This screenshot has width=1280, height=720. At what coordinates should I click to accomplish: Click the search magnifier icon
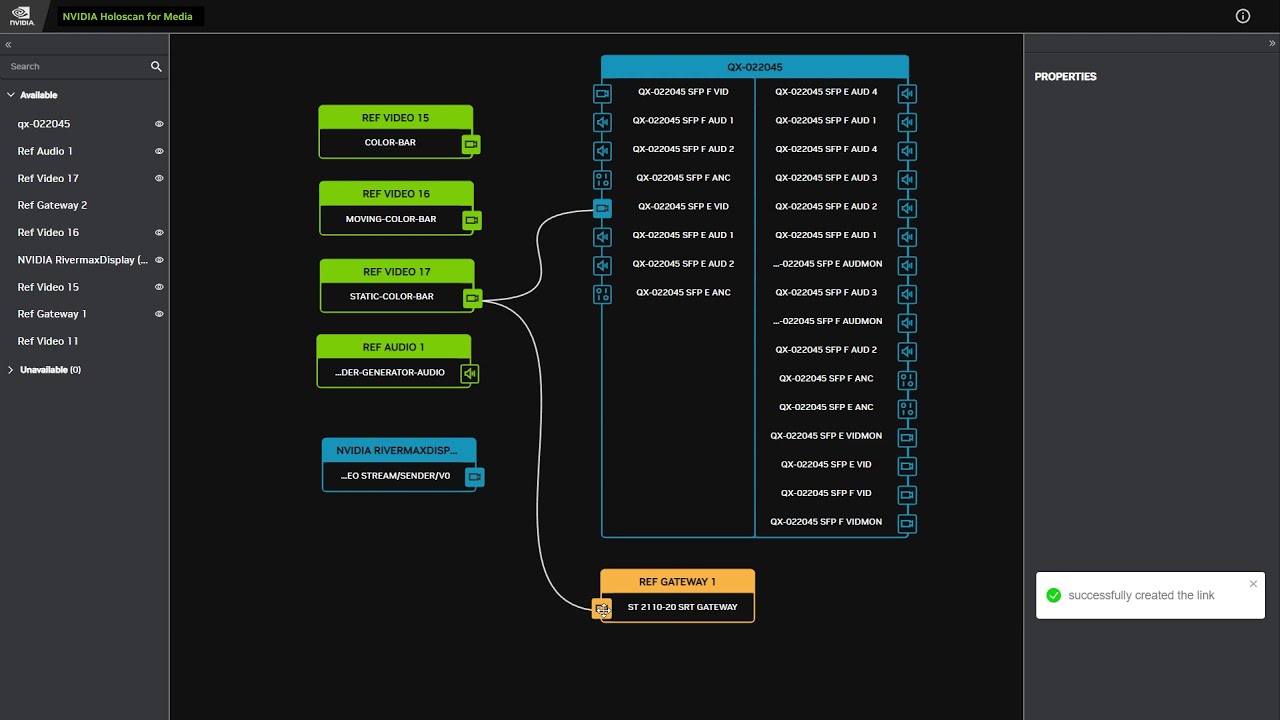156,66
